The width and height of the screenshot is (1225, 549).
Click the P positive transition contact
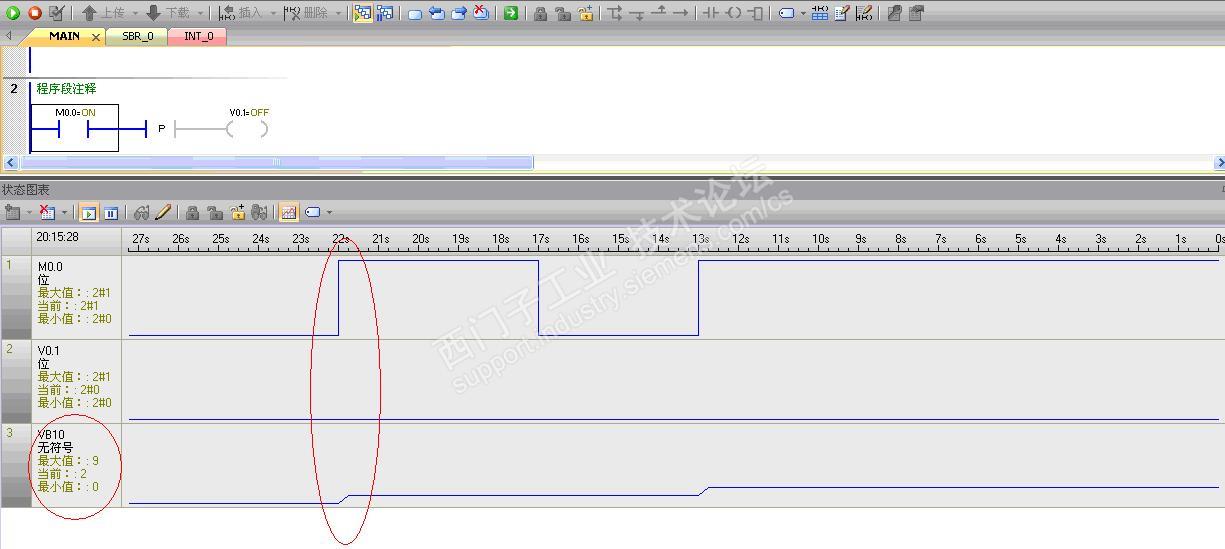161,129
